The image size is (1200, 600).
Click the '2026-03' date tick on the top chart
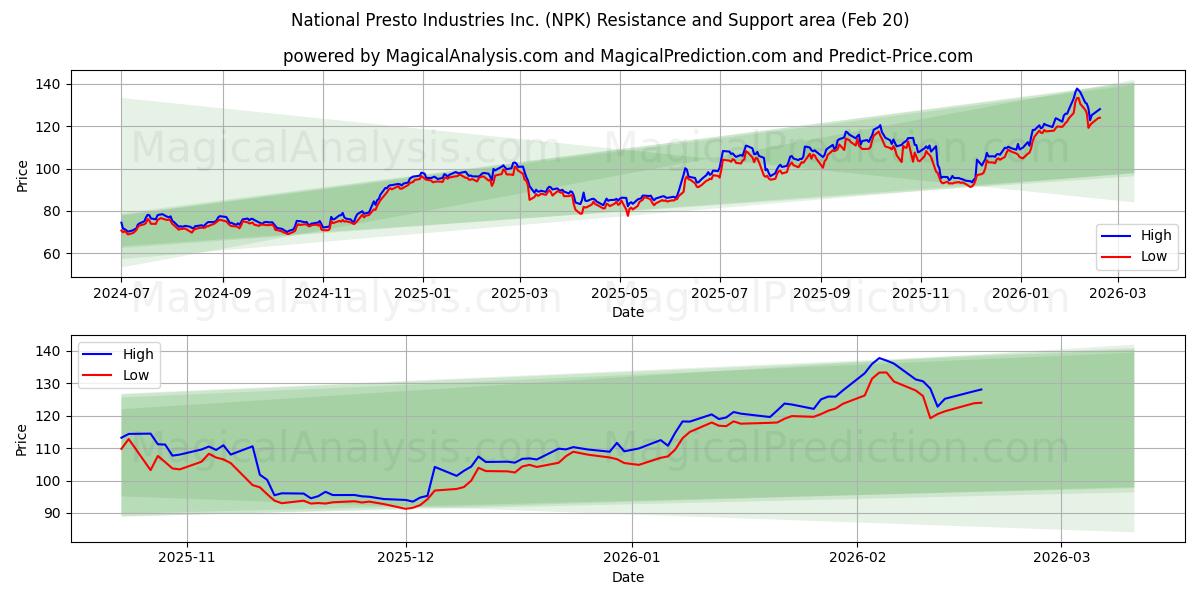(x=1117, y=295)
